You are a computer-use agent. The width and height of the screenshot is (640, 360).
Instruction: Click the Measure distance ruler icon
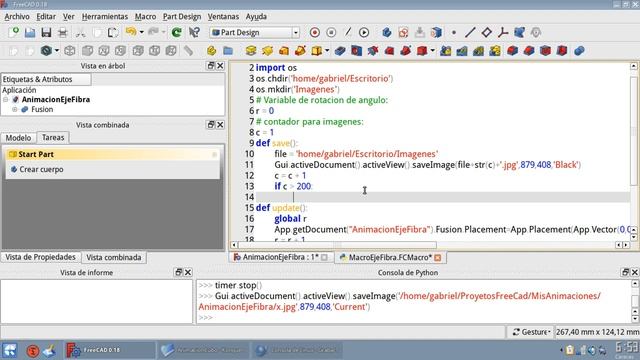click(188, 51)
